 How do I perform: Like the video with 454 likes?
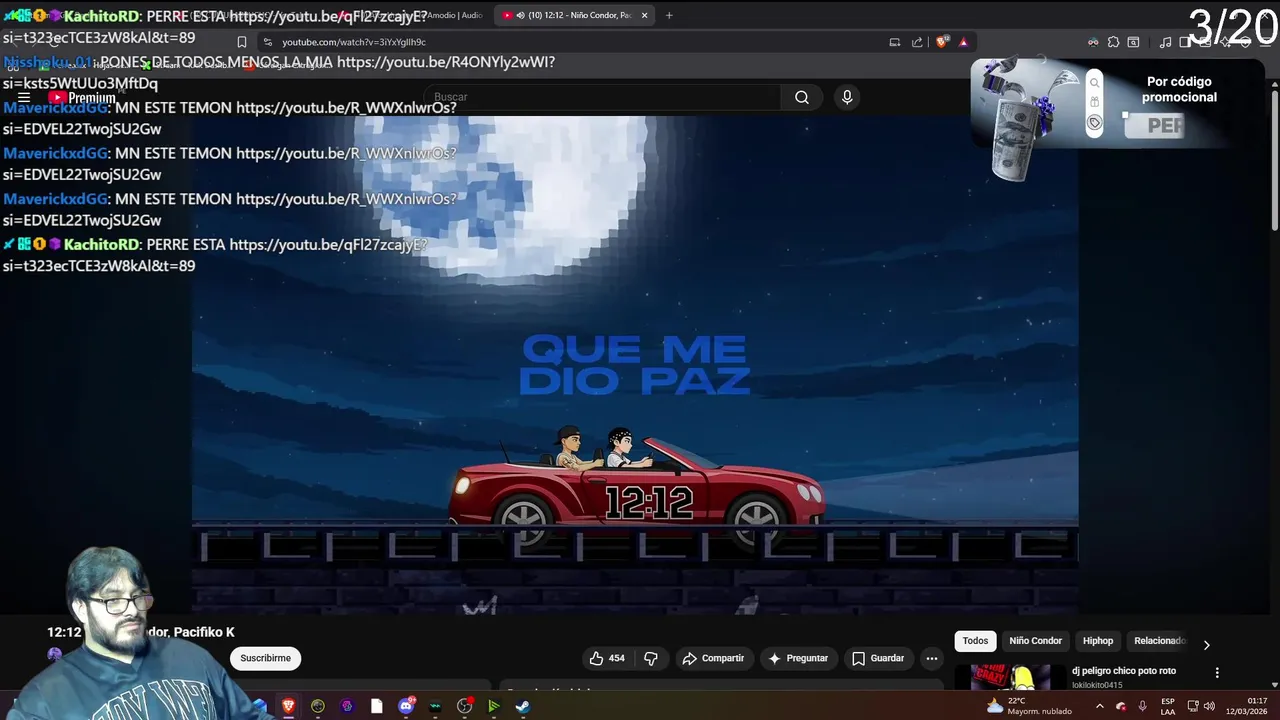point(608,658)
